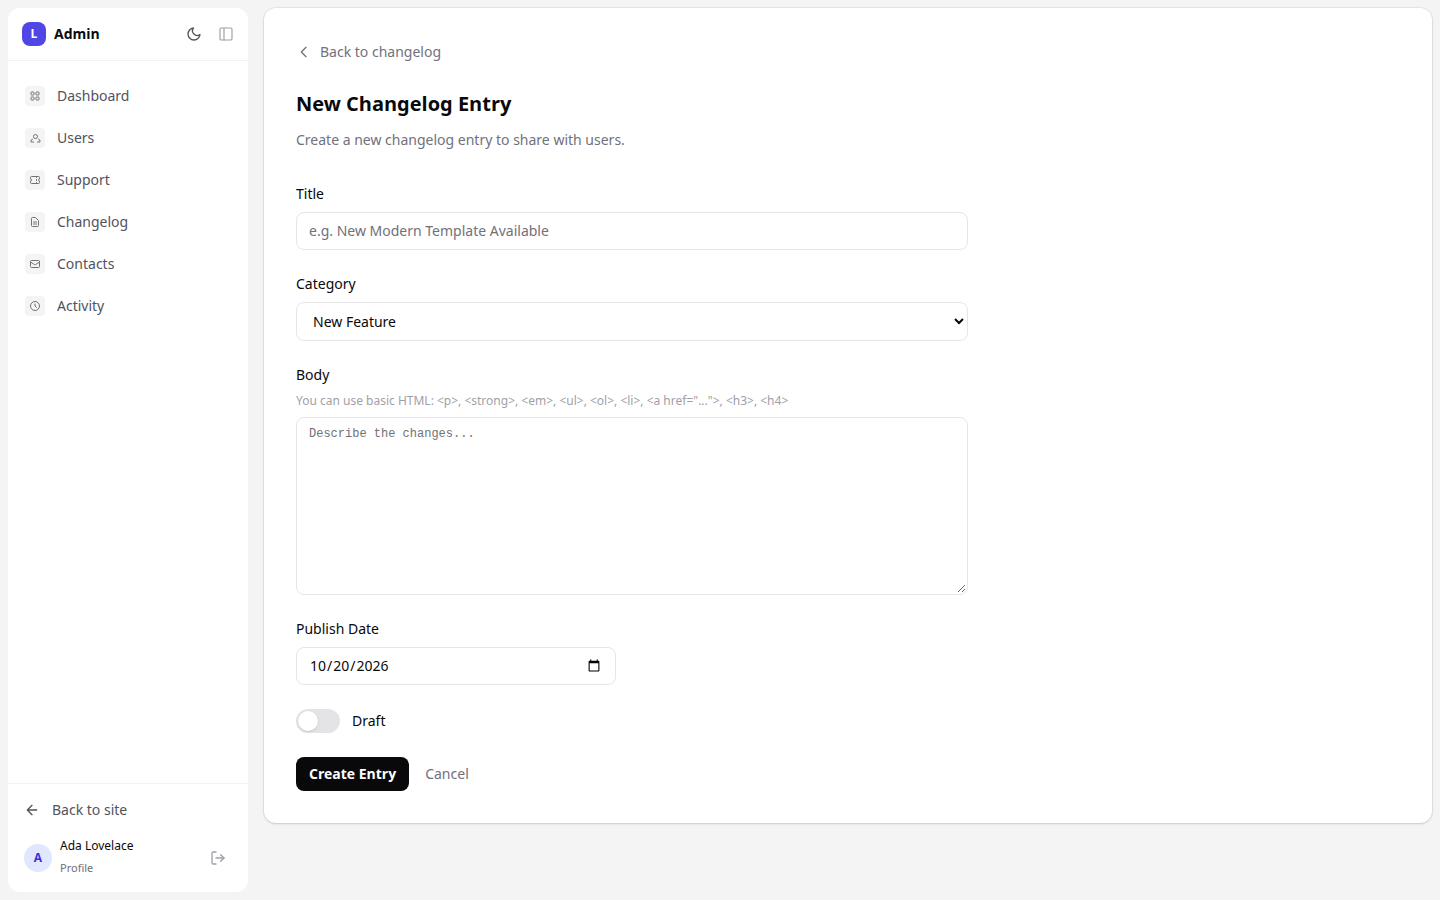This screenshot has height=900, width=1440.
Task: Click the Create Entry button
Action: (x=352, y=774)
